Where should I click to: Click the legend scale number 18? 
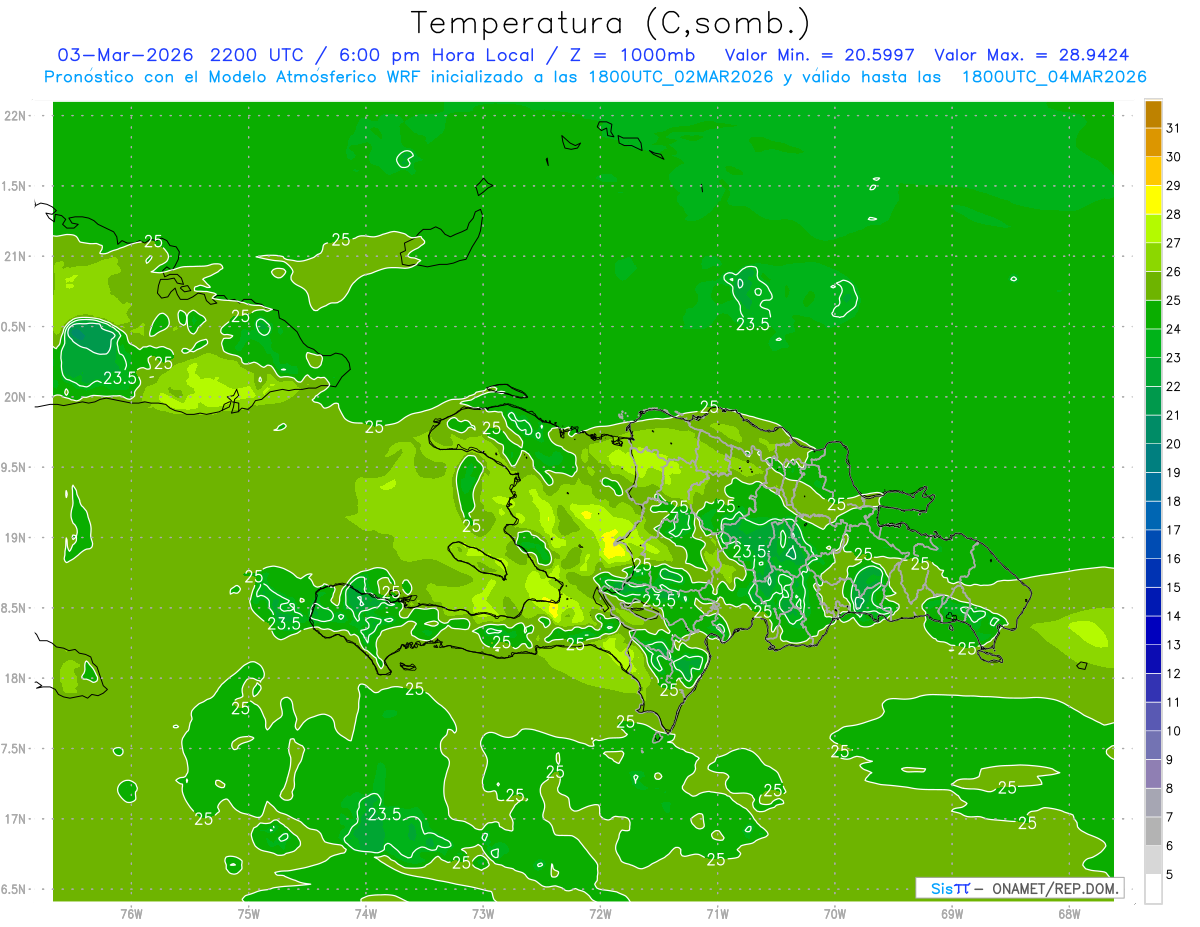[x=1174, y=501]
